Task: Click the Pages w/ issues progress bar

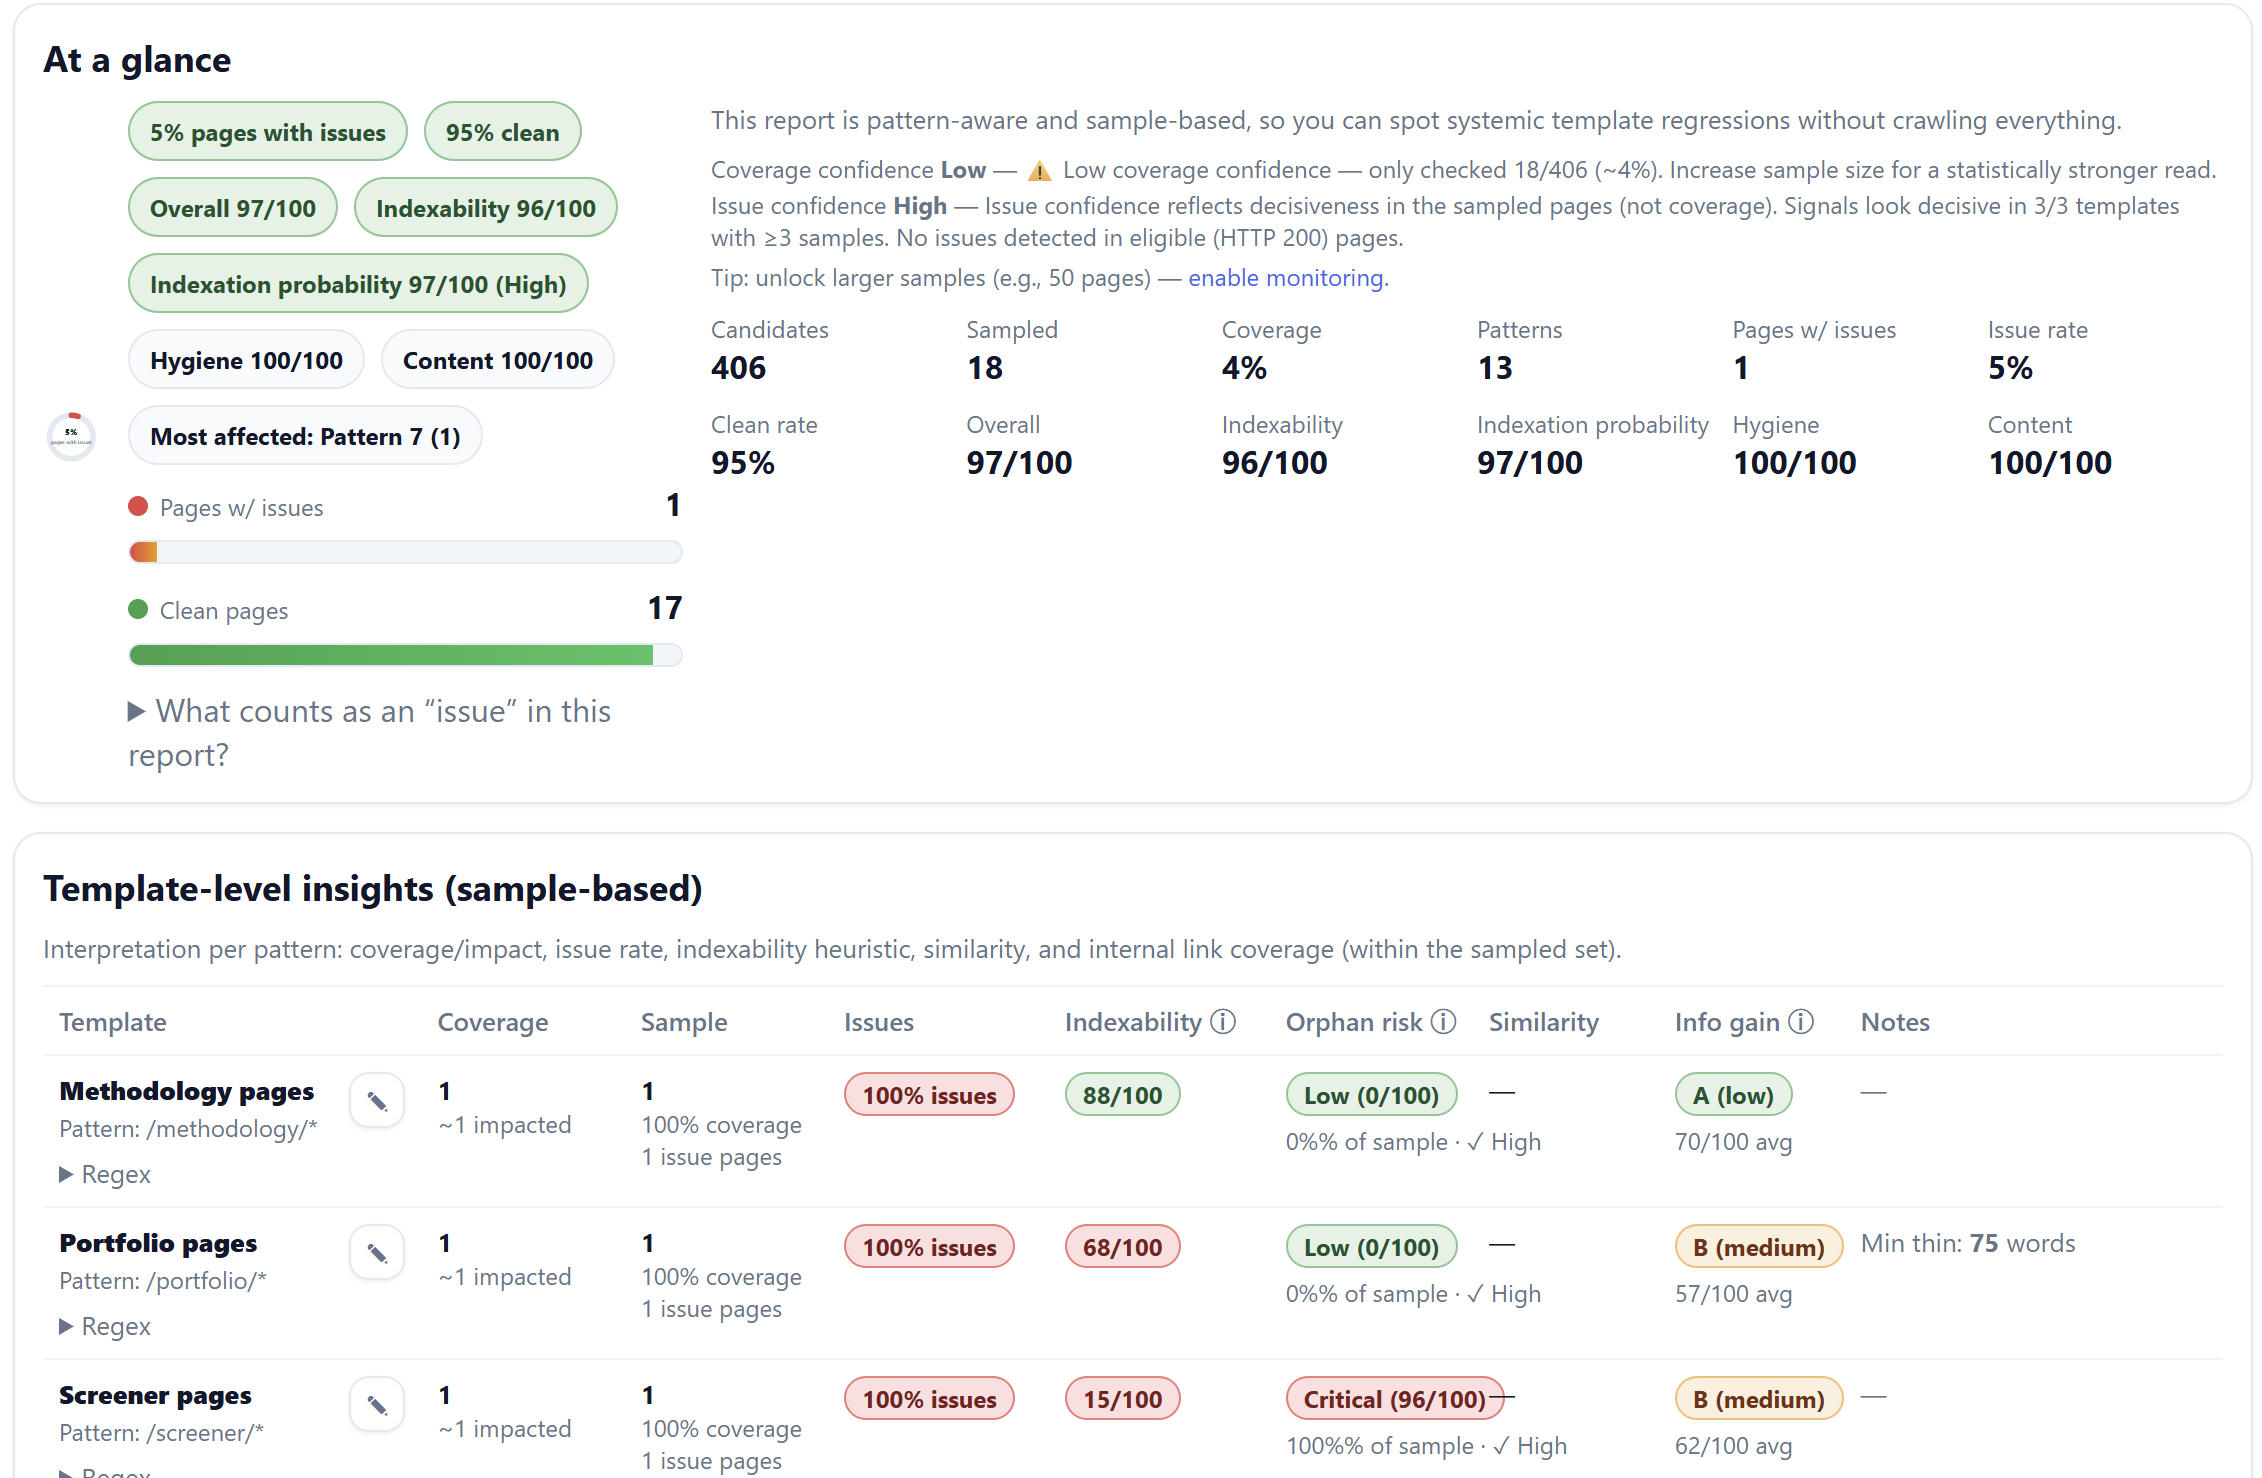Action: (x=405, y=552)
